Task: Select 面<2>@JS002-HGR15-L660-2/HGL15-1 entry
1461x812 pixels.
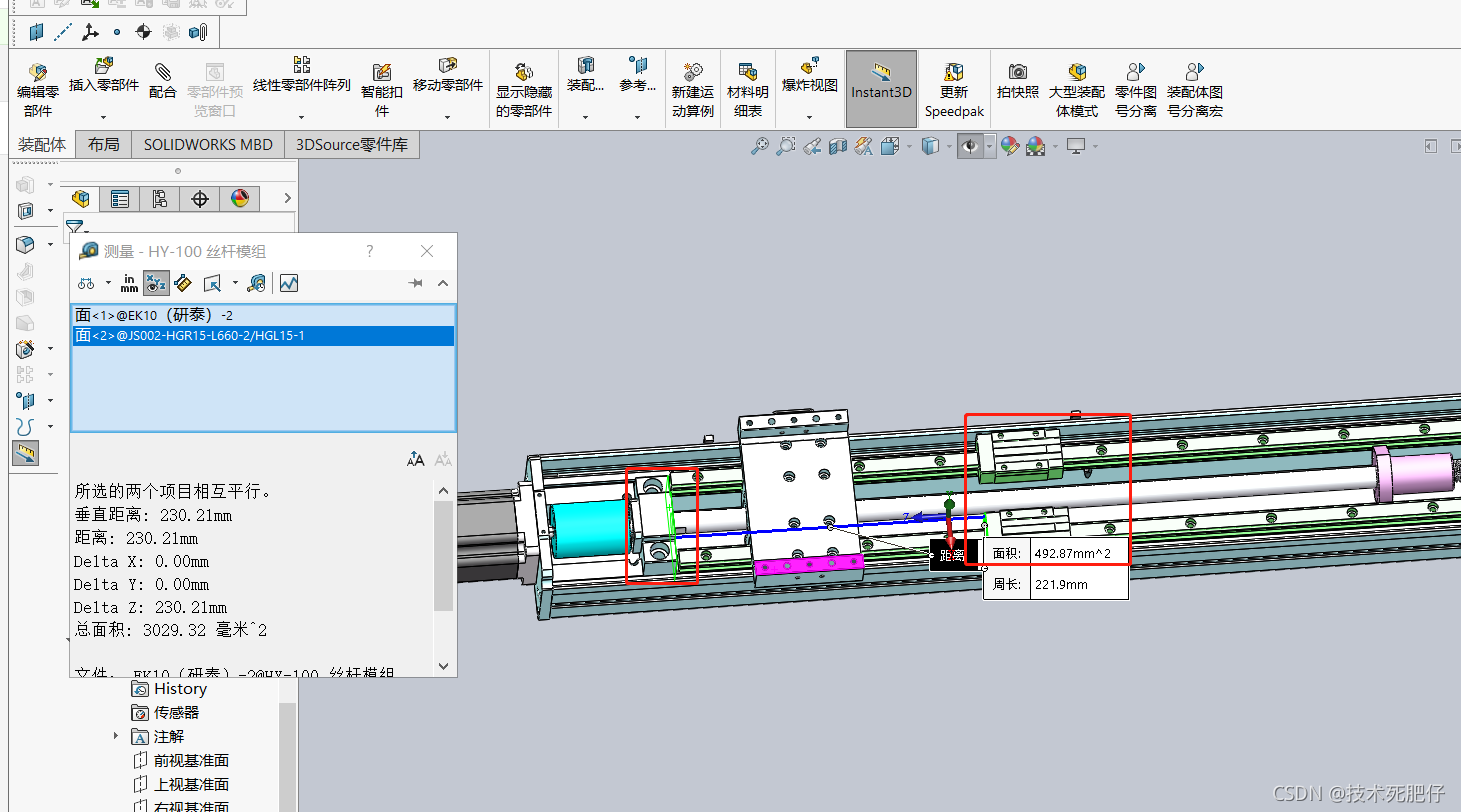Action: point(263,336)
